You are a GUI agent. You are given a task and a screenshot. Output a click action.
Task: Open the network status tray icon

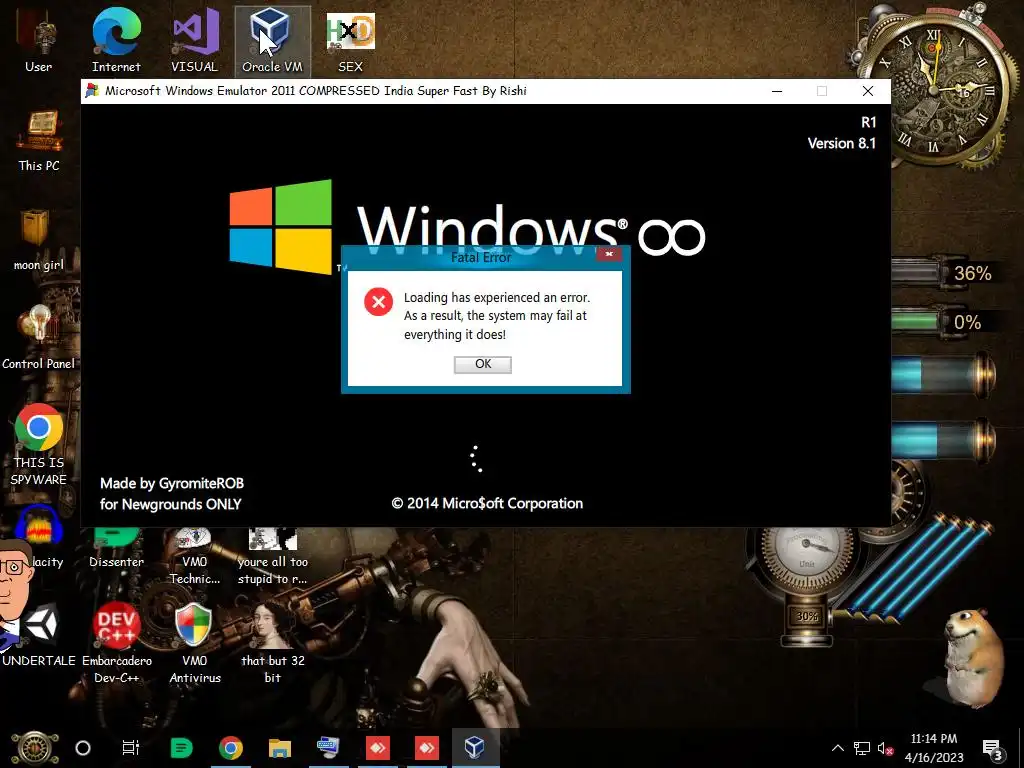[862, 748]
